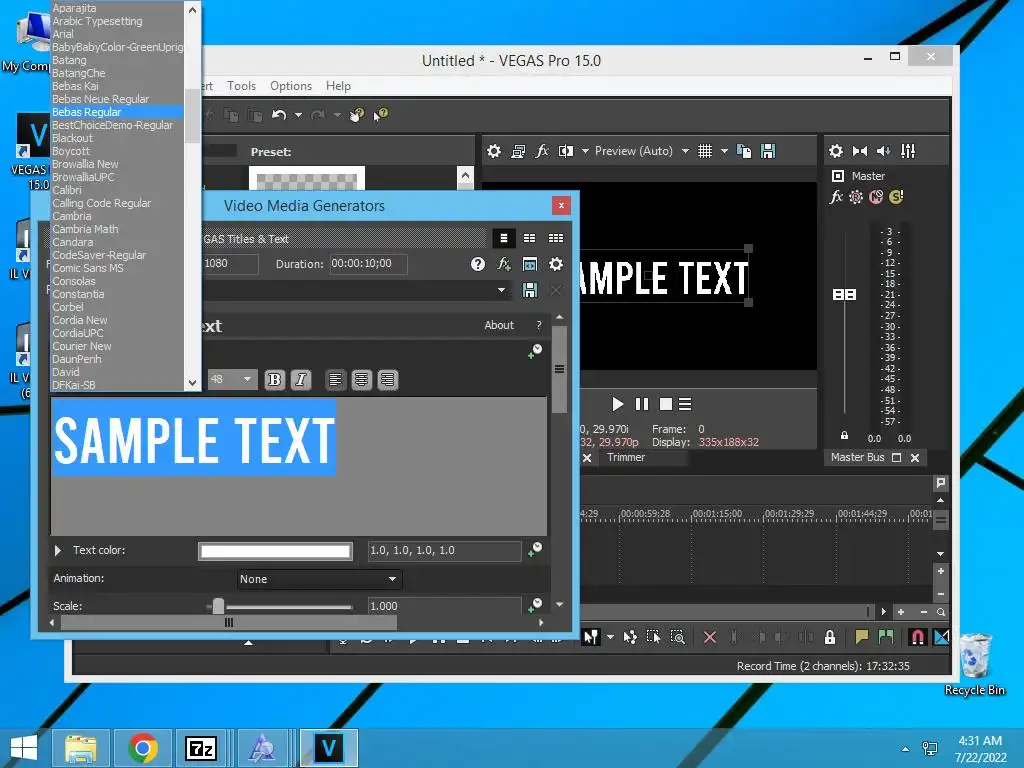Select the Normal Edit tool on timeline toolbar
Image resolution: width=1024 pixels, height=768 pixels.
tap(591, 637)
